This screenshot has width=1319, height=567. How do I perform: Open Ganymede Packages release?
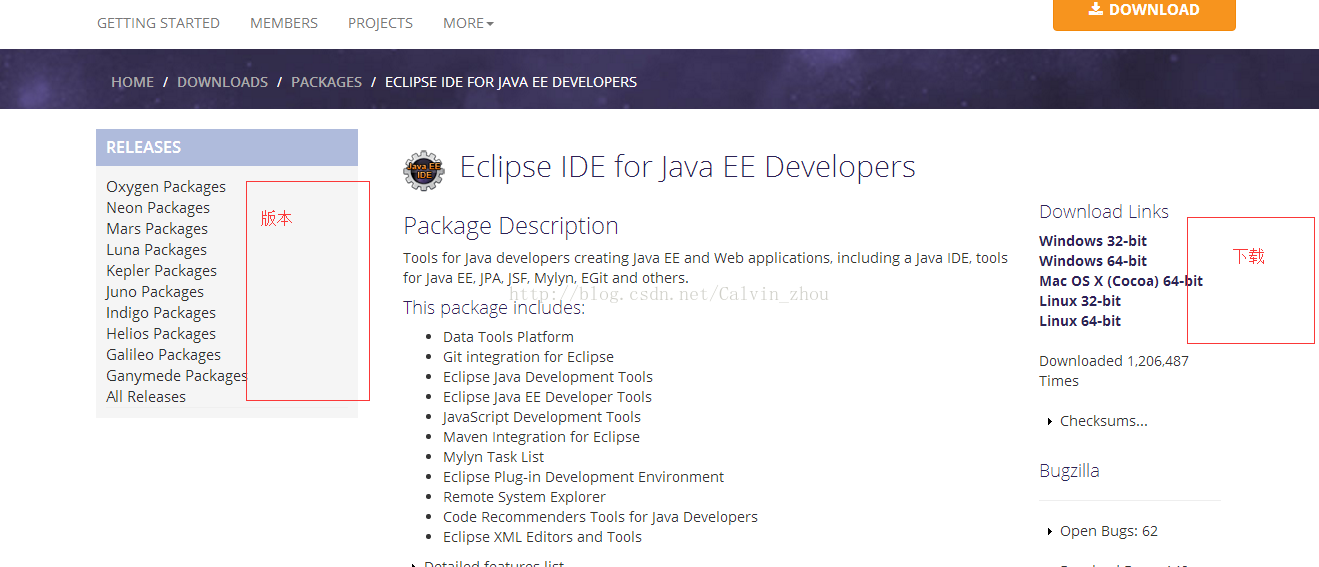click(x=176, y=376)
